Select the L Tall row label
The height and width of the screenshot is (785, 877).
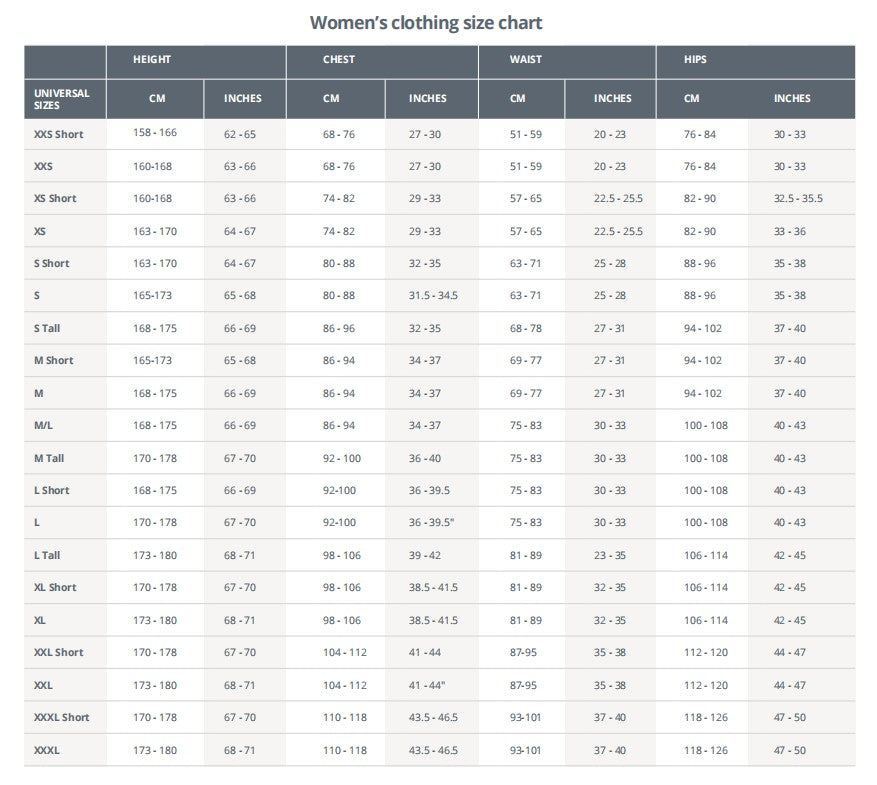47,555
